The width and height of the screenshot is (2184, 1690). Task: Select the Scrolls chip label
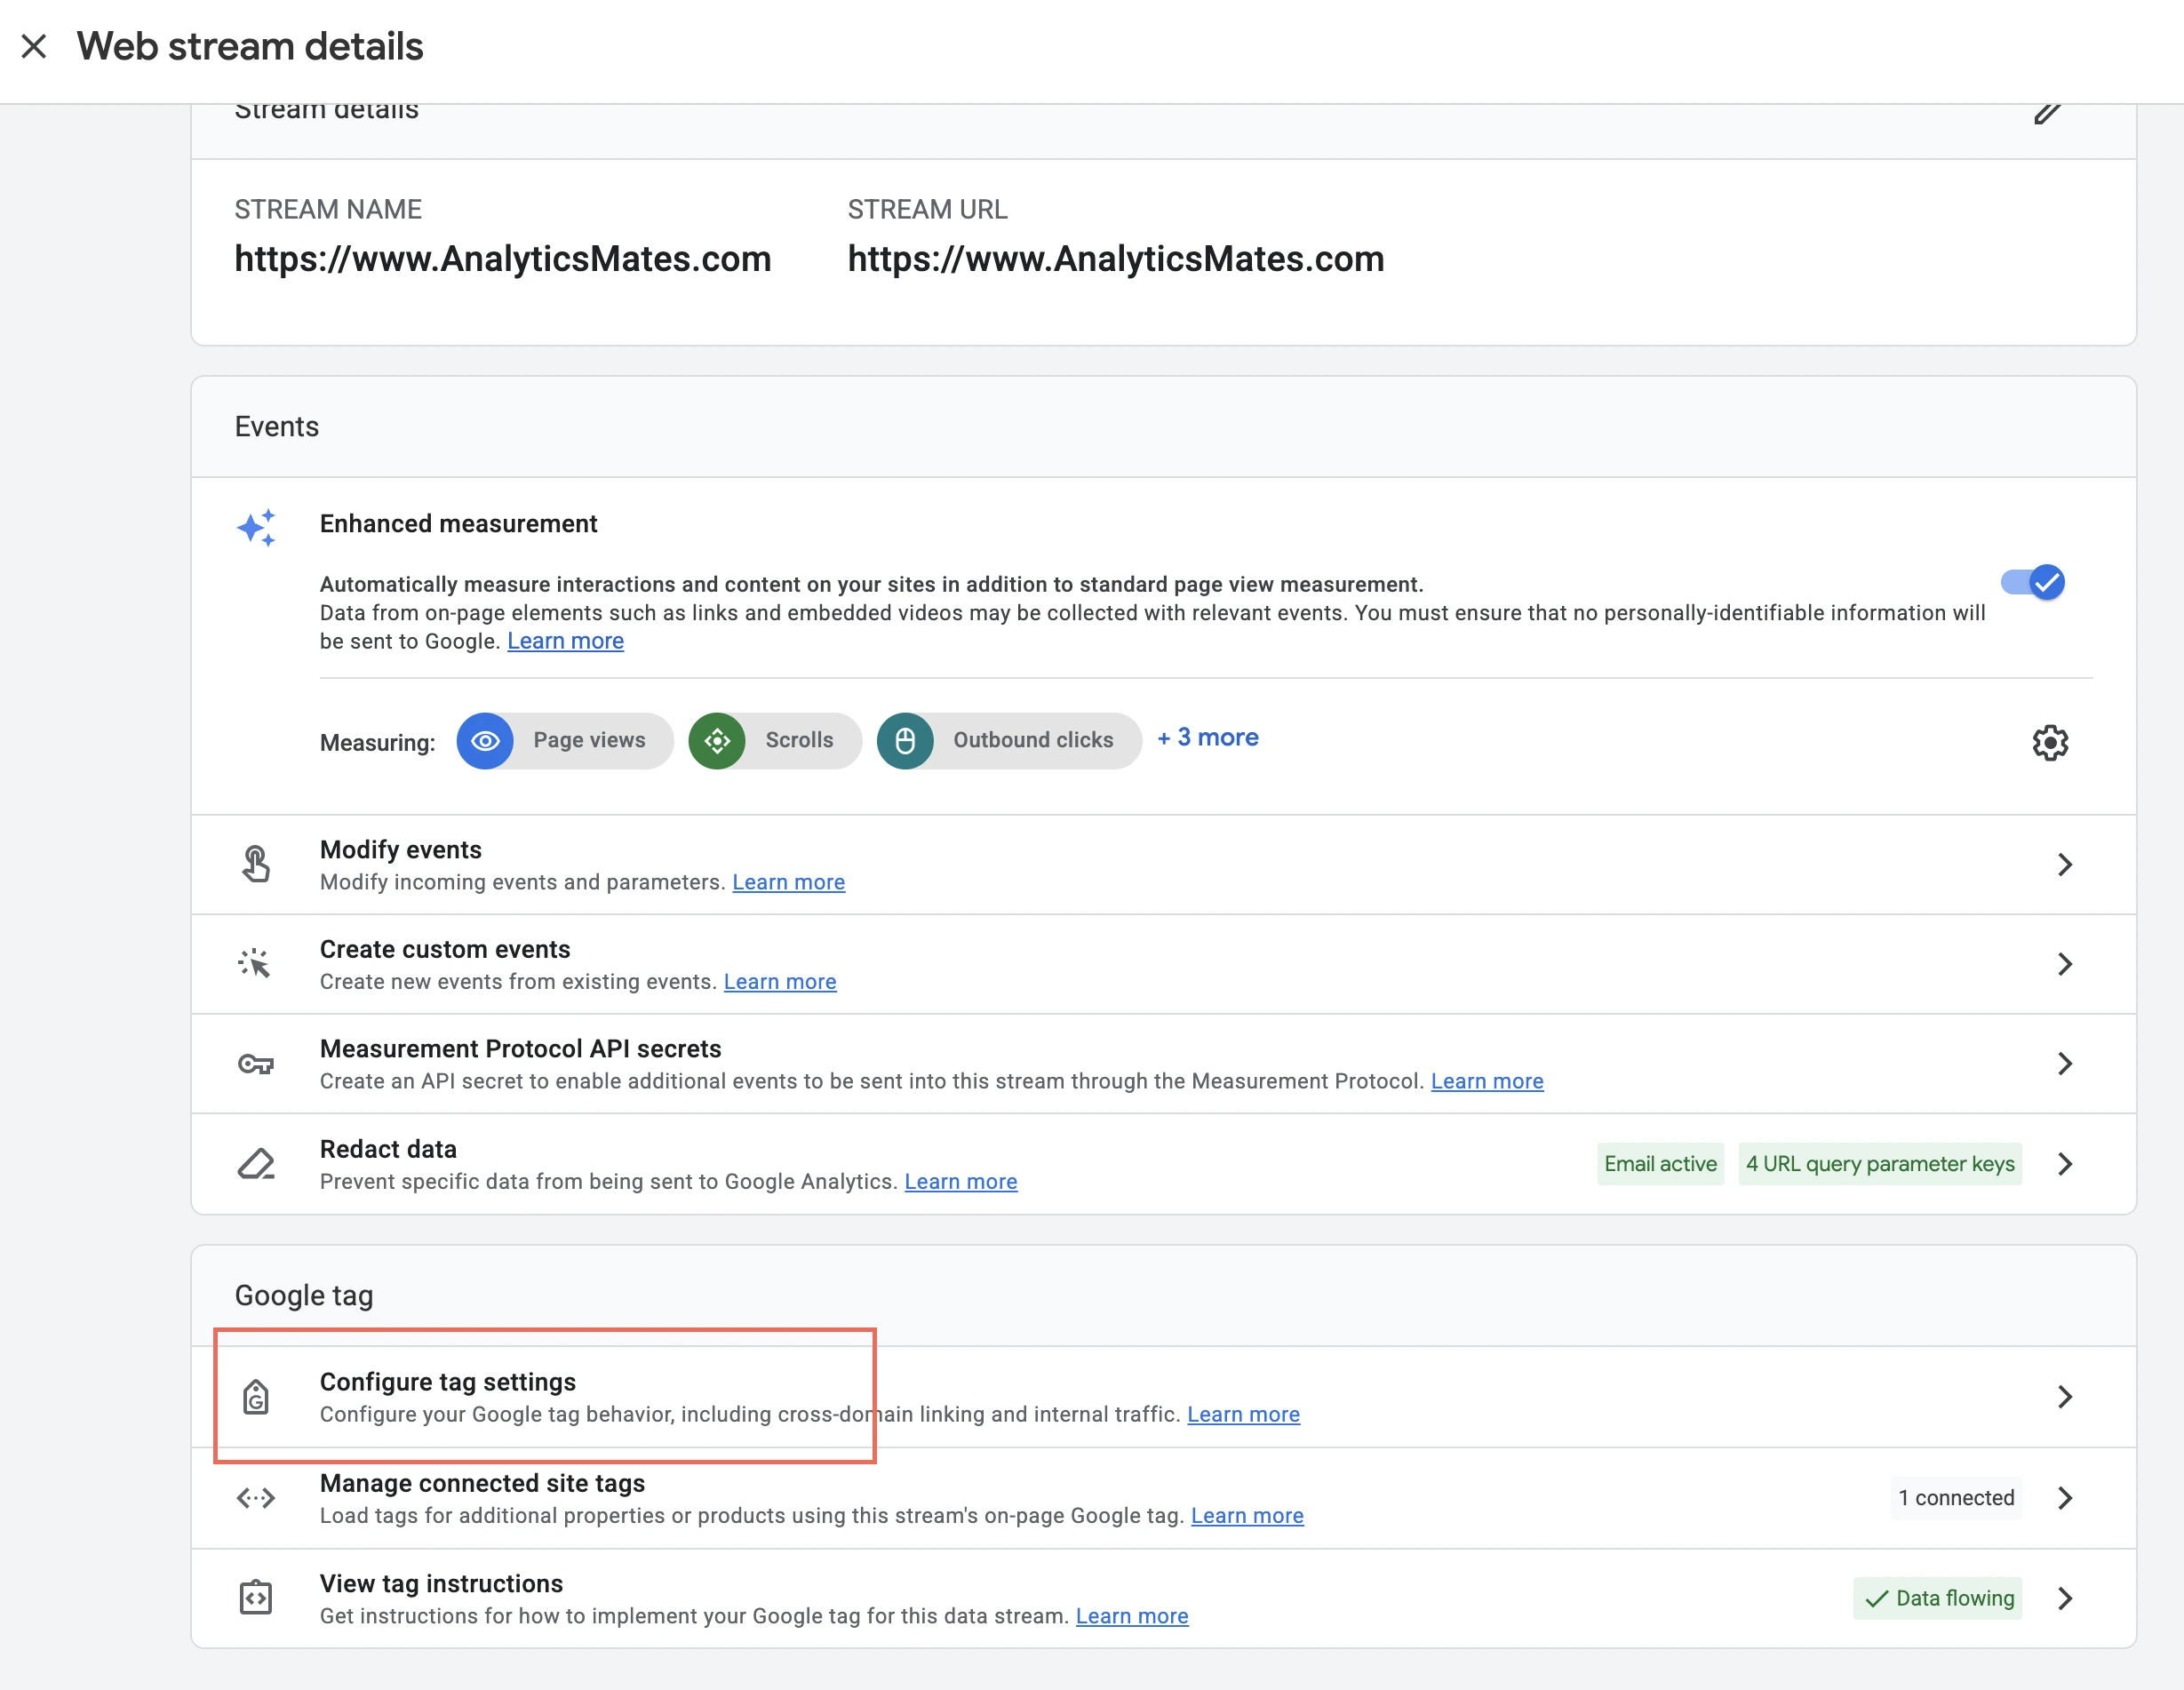point(799,740)
